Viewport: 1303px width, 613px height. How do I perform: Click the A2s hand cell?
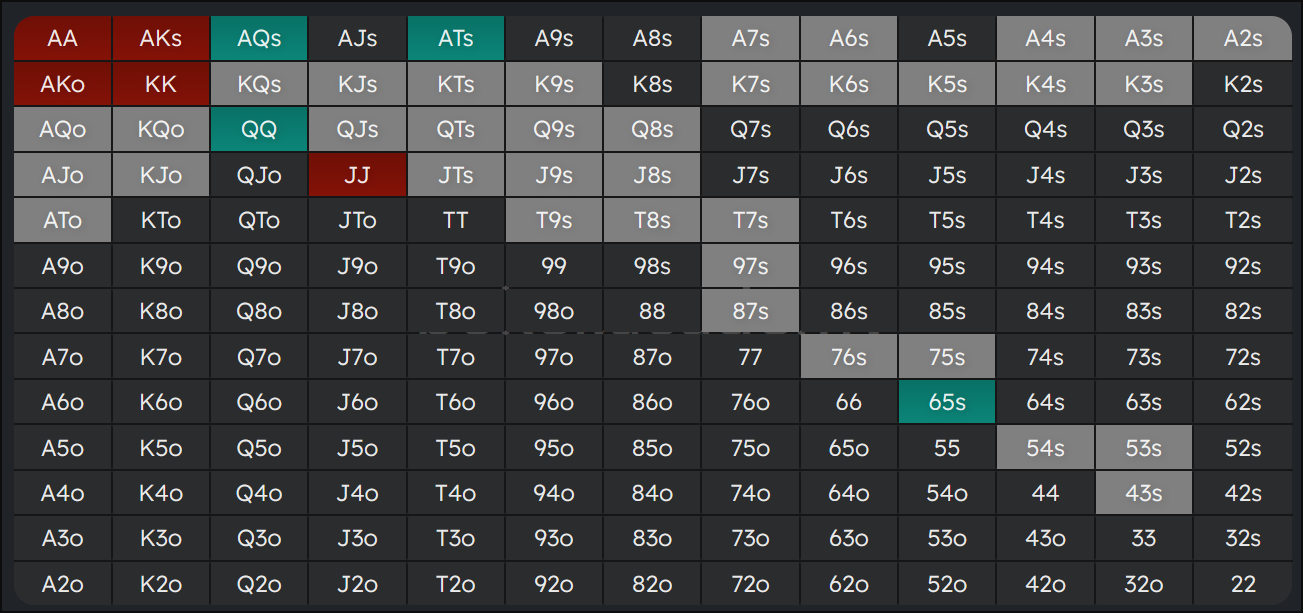pyautogui.click(x=1243, y=39)
